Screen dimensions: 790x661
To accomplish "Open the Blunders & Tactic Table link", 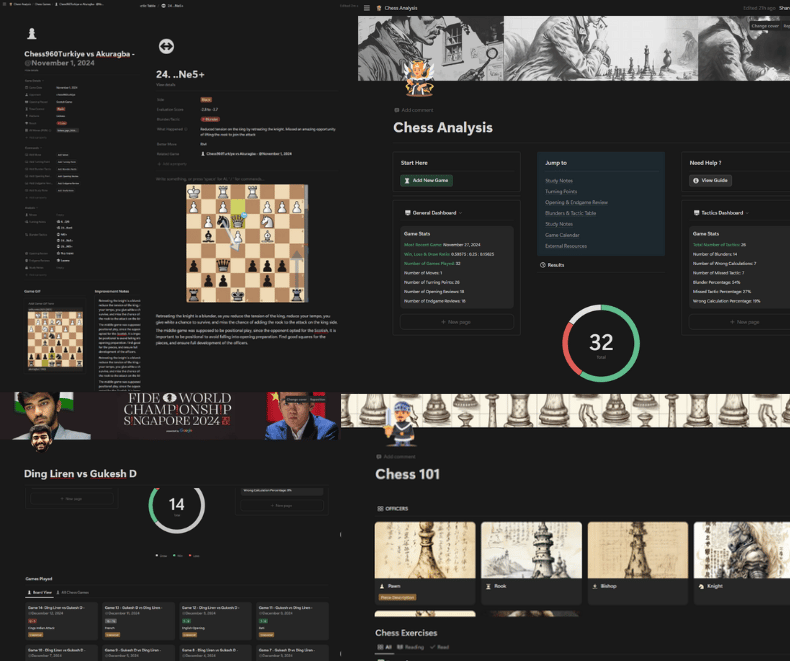I will (x=570, y=213).
